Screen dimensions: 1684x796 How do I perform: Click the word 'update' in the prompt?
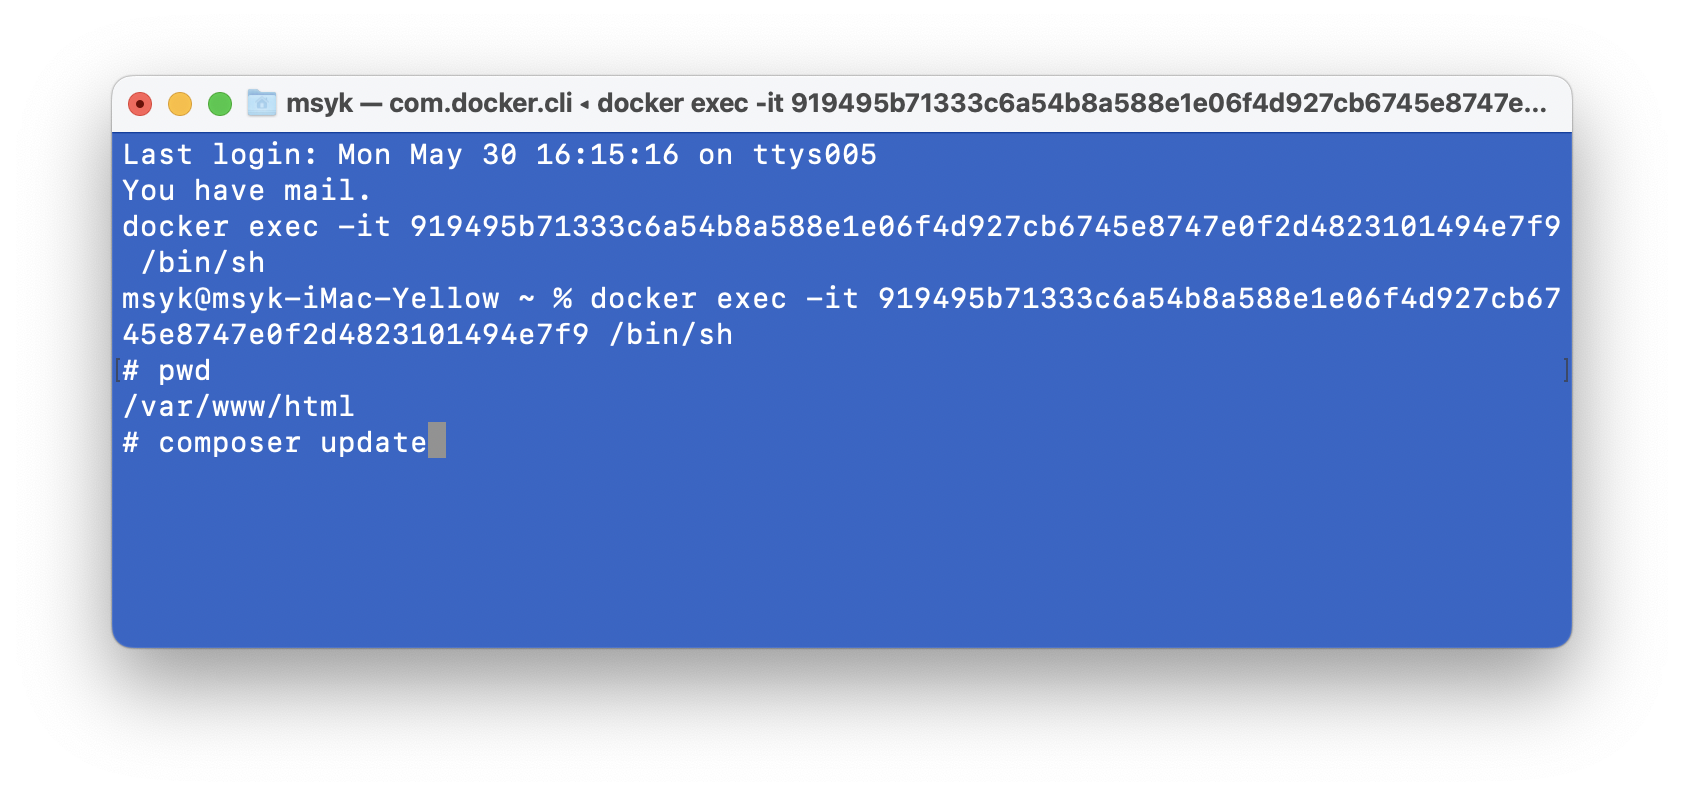point(373,443)
